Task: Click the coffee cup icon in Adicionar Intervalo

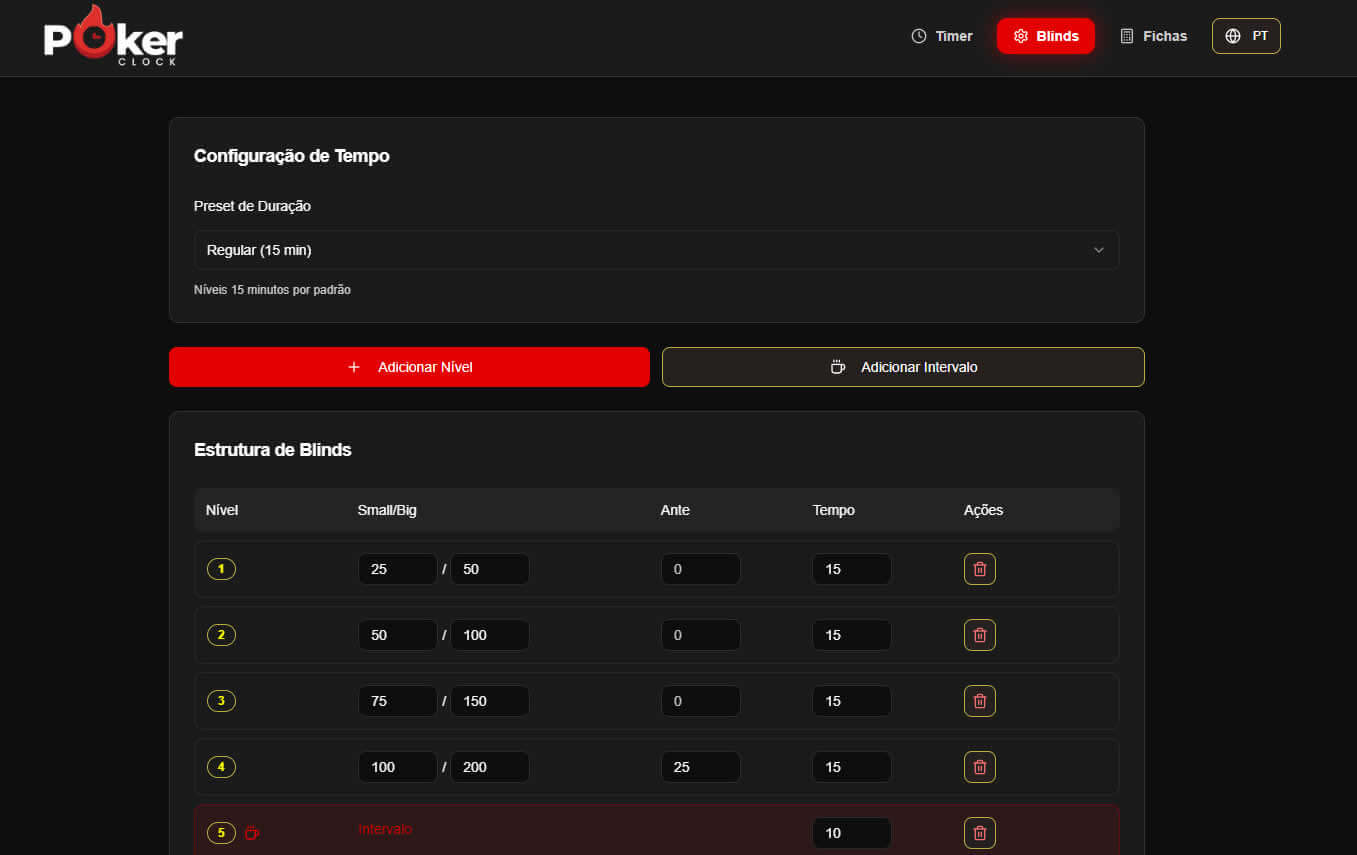Action: click(839, 367)
